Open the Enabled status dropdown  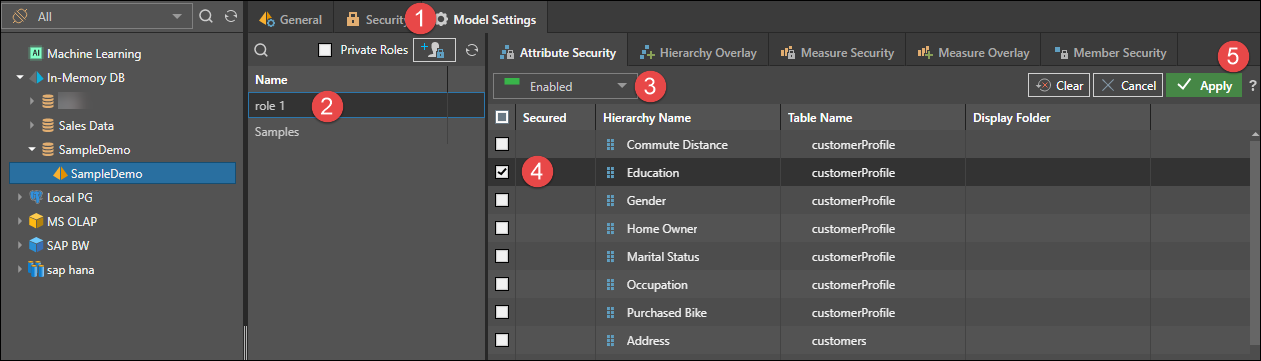tap(565, 86)
